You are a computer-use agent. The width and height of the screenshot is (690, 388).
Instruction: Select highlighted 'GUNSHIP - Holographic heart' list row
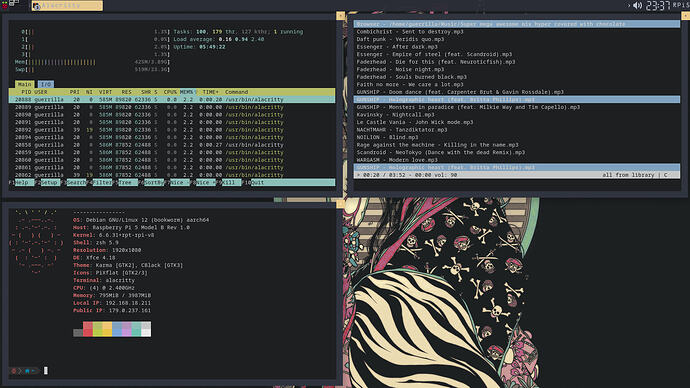(x=517, y=99)
